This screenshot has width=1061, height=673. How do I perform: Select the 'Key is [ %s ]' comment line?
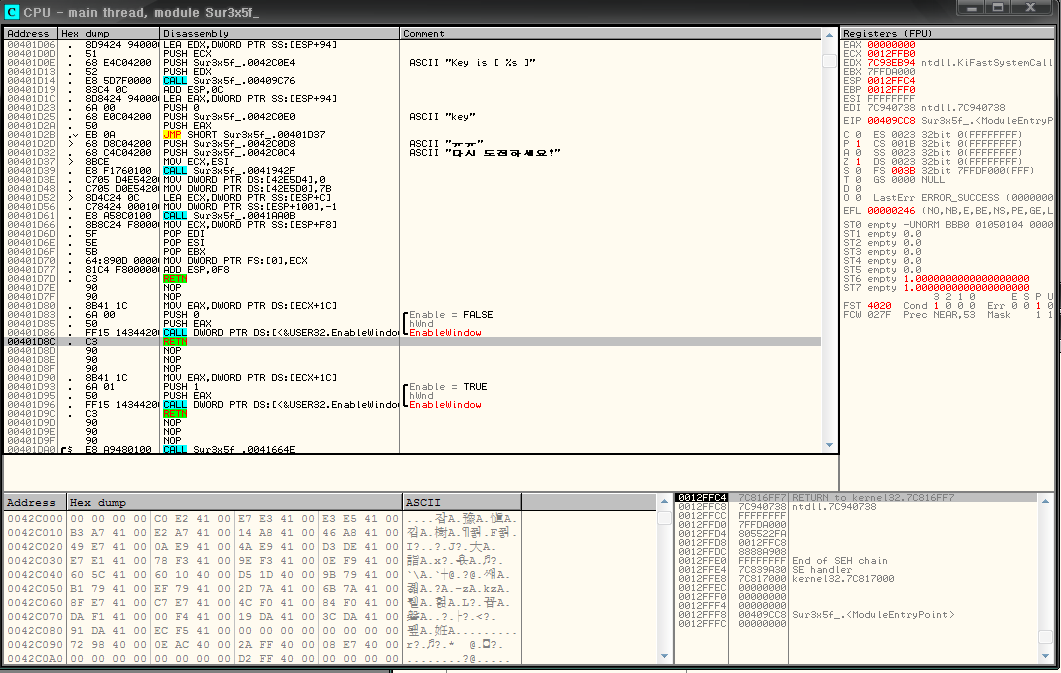tap(472, 63)
